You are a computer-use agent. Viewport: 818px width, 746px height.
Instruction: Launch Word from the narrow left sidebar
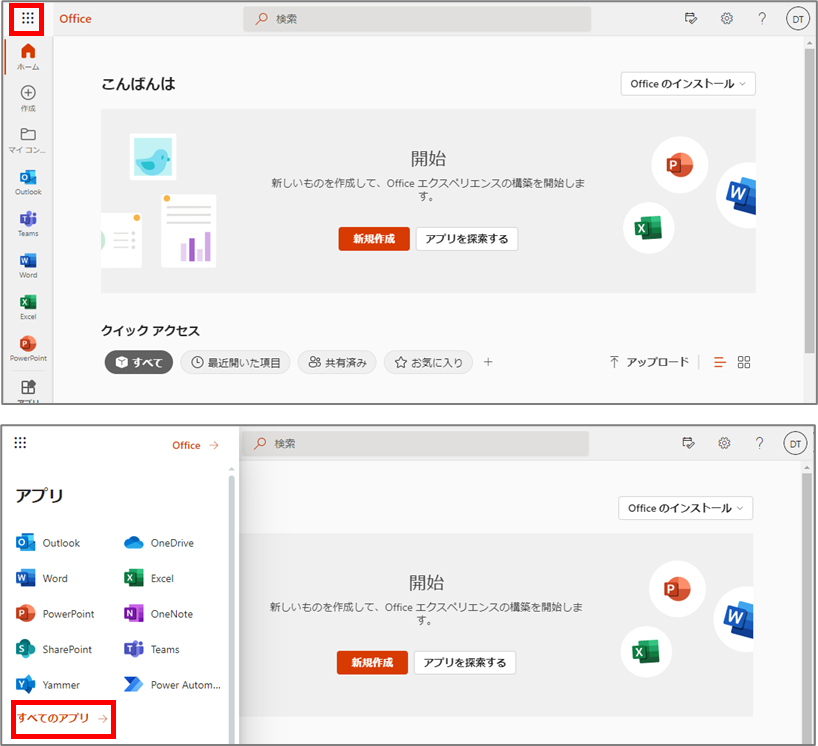28,266
